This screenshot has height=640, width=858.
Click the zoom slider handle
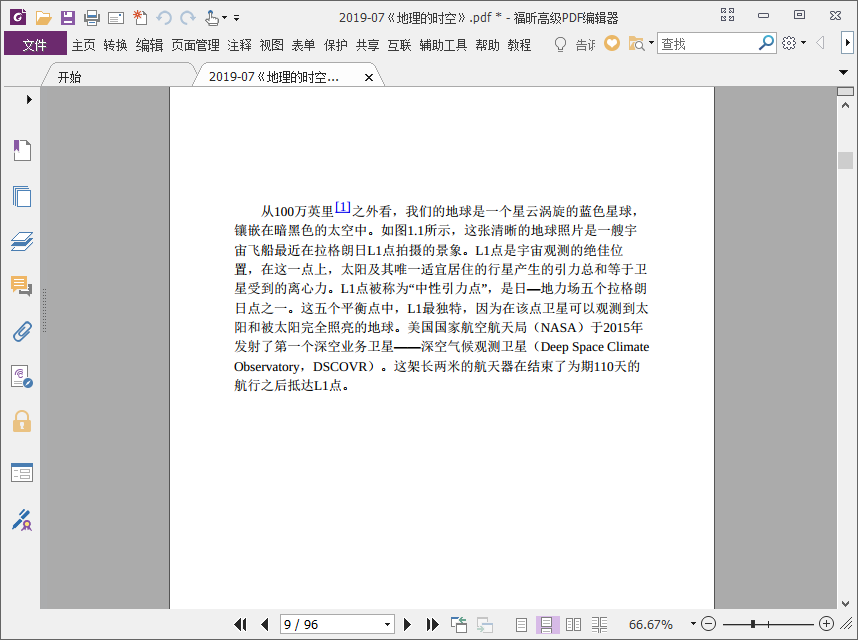pos(753,624)
